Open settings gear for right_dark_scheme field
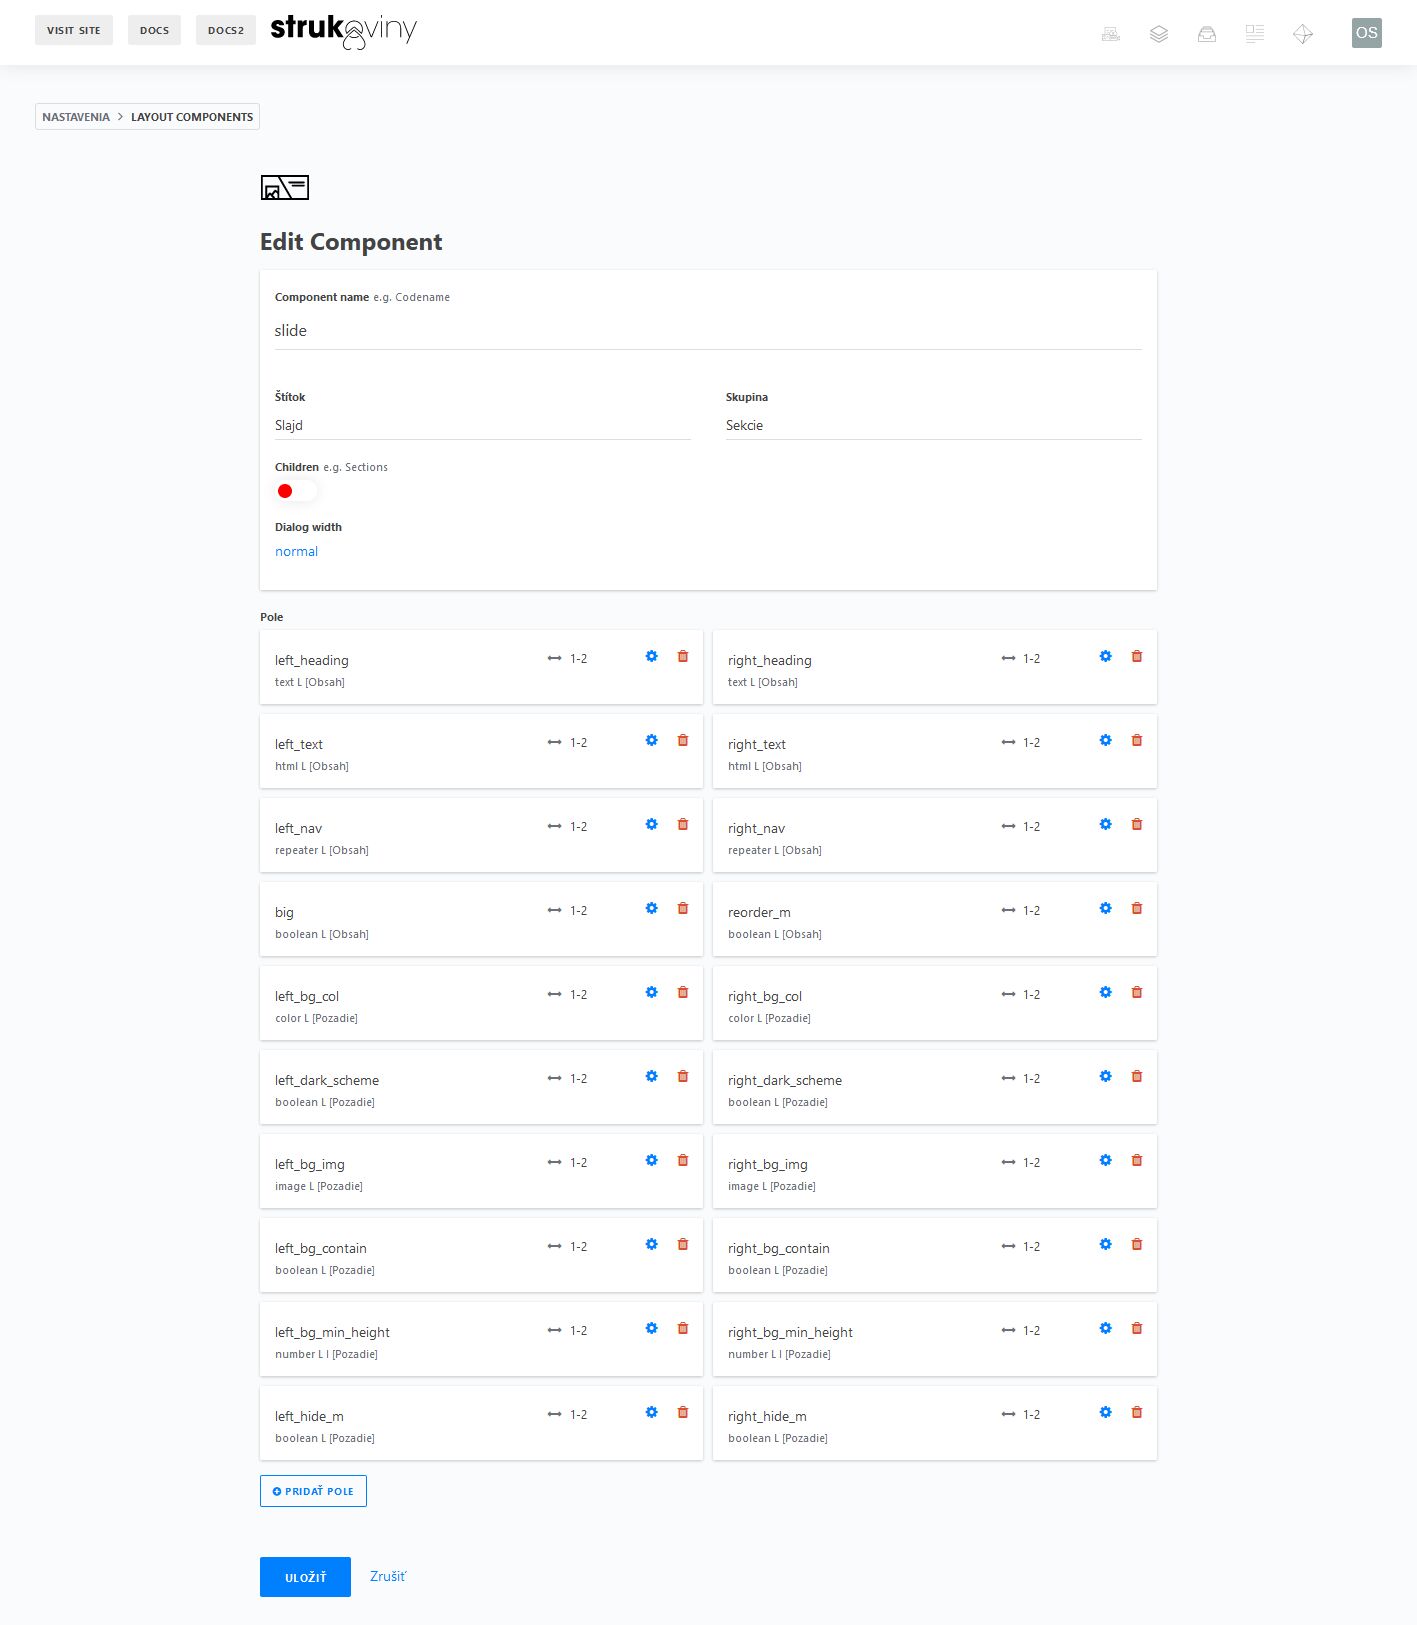Viewport: 1417px width, 1625px height. [x=1105, y=1076]
